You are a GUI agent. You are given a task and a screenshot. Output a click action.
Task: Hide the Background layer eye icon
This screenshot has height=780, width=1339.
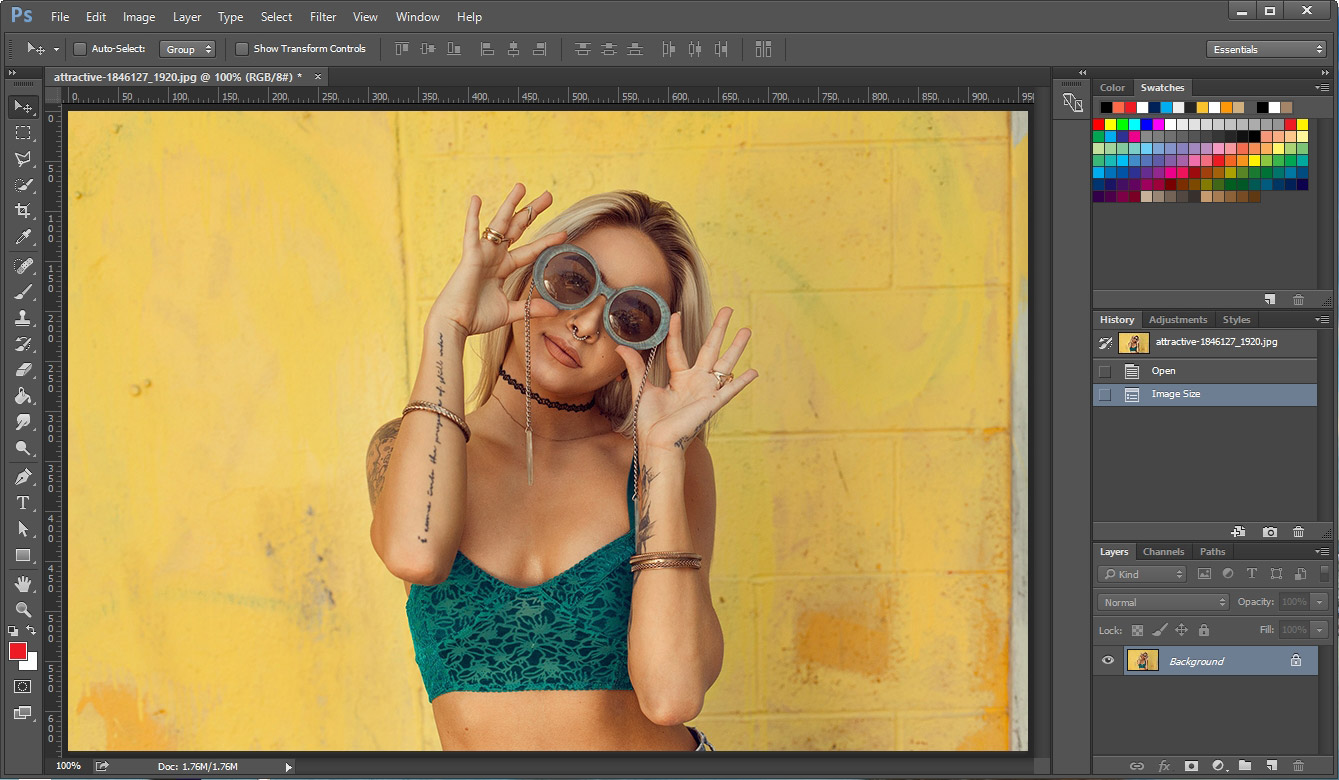click(1108, 660)
